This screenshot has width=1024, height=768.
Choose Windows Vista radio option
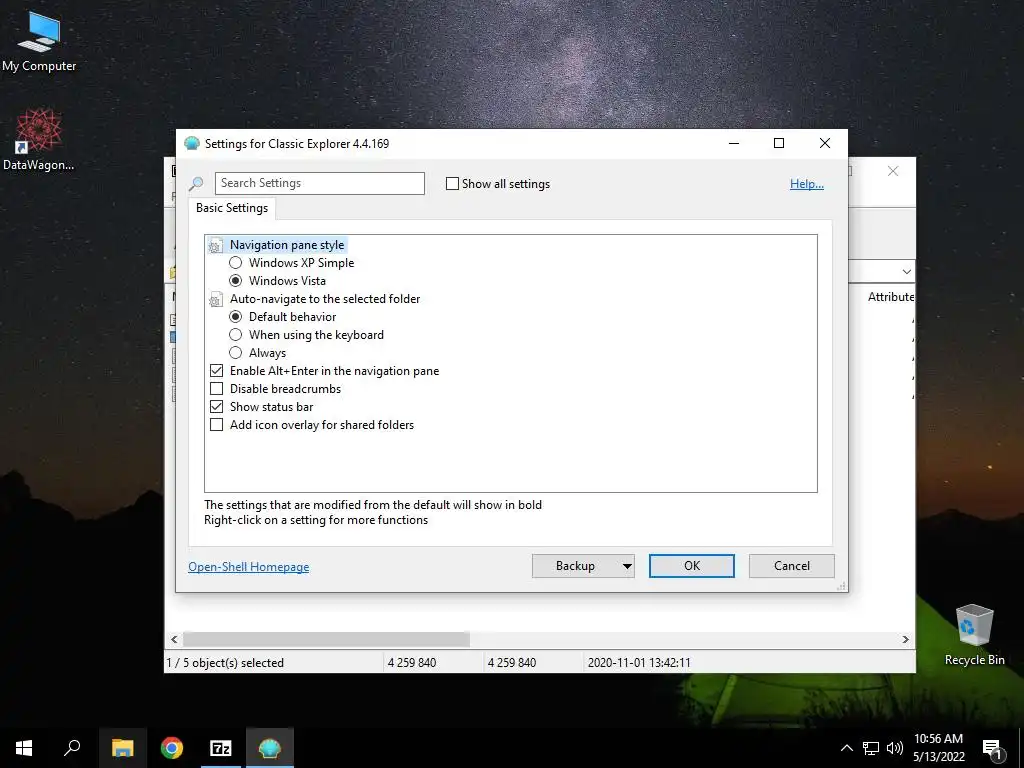click(236, 281)
